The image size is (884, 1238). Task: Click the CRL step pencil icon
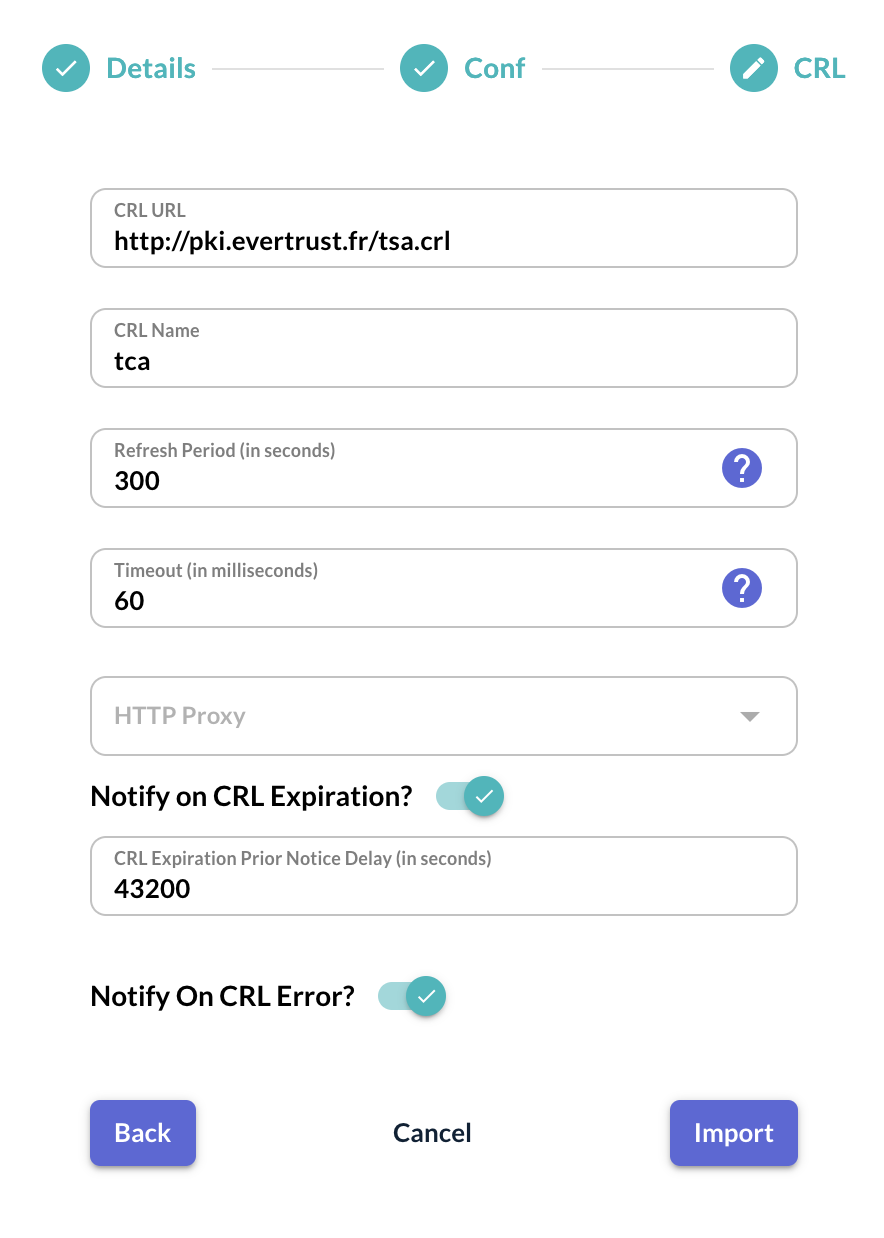click(754, 68)
